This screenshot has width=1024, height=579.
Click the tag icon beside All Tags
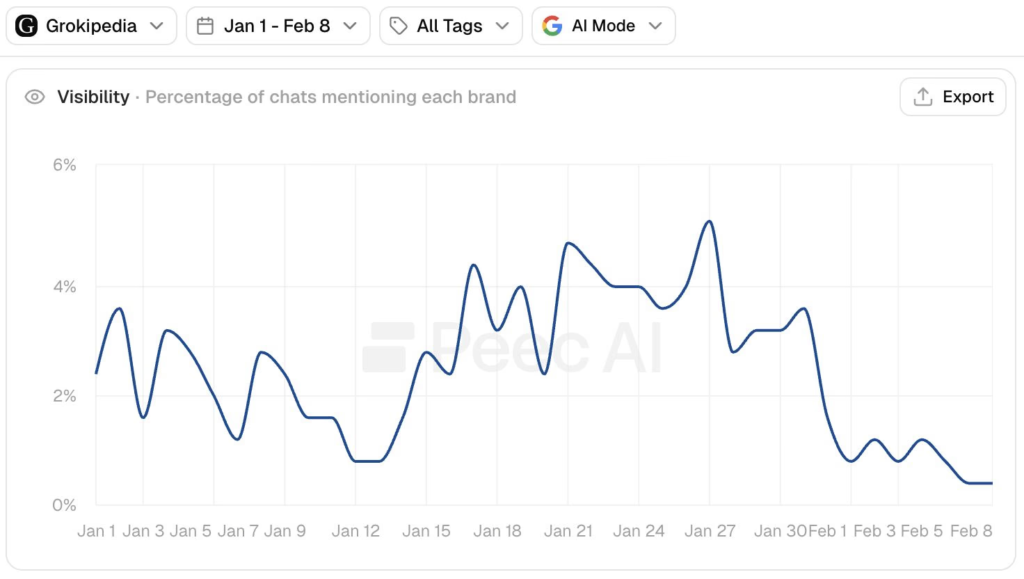point(398,26)
